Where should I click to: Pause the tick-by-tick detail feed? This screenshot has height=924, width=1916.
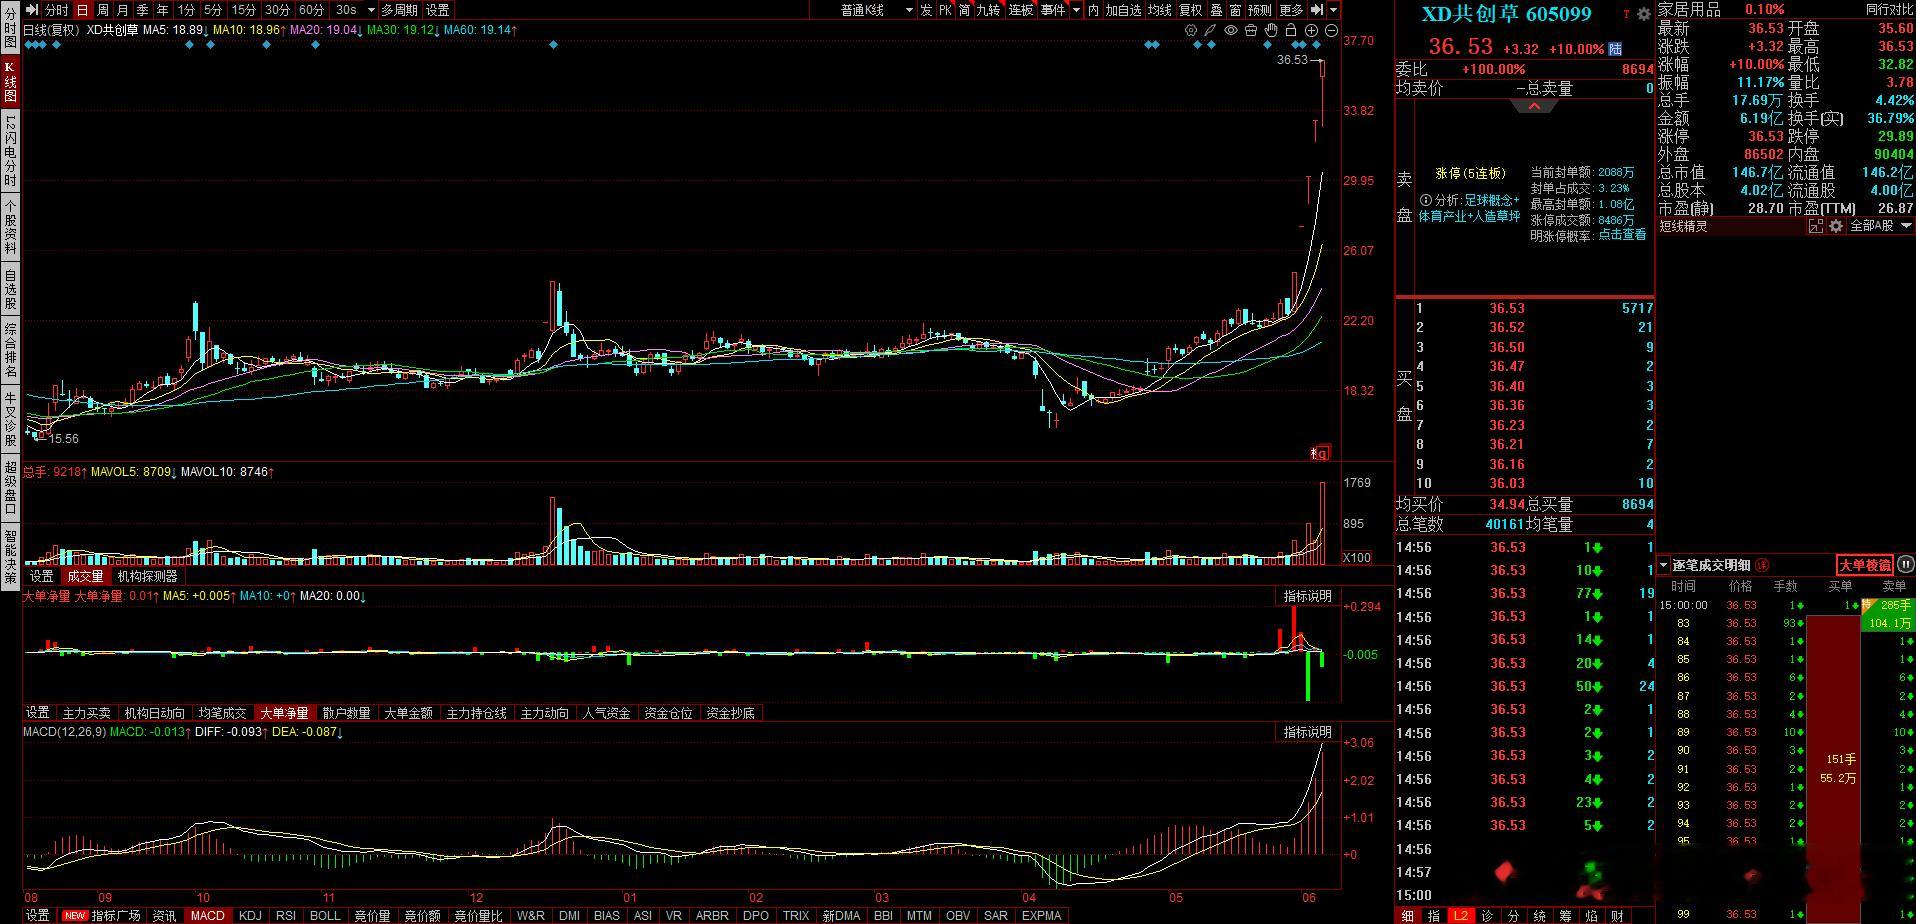[1905, 564]
